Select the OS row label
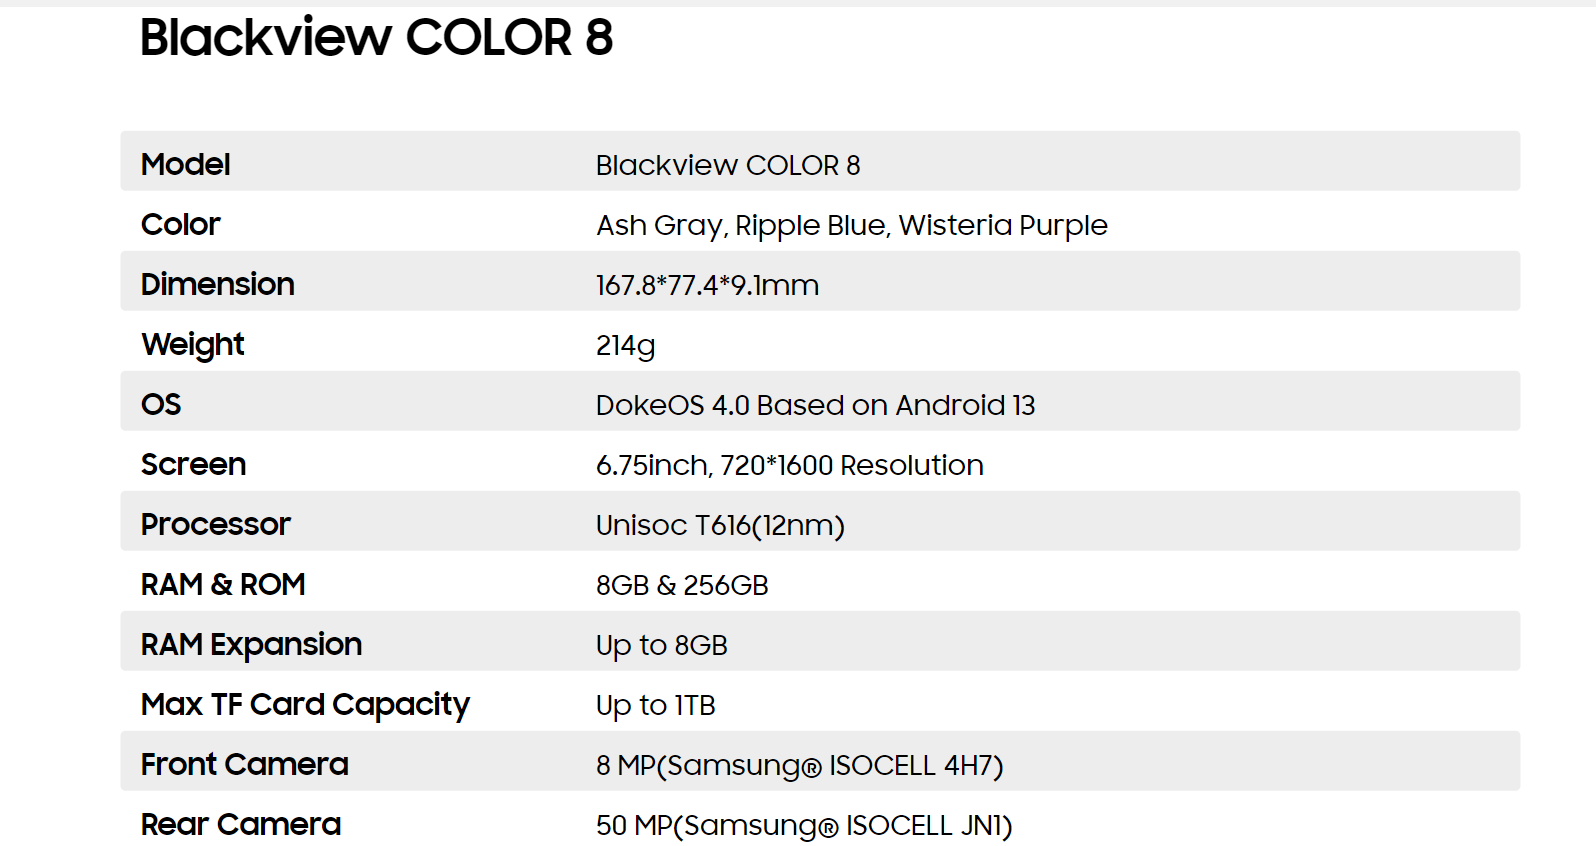Image resolution: width=1596 pixels, height=846 pixels. (161, 404)
